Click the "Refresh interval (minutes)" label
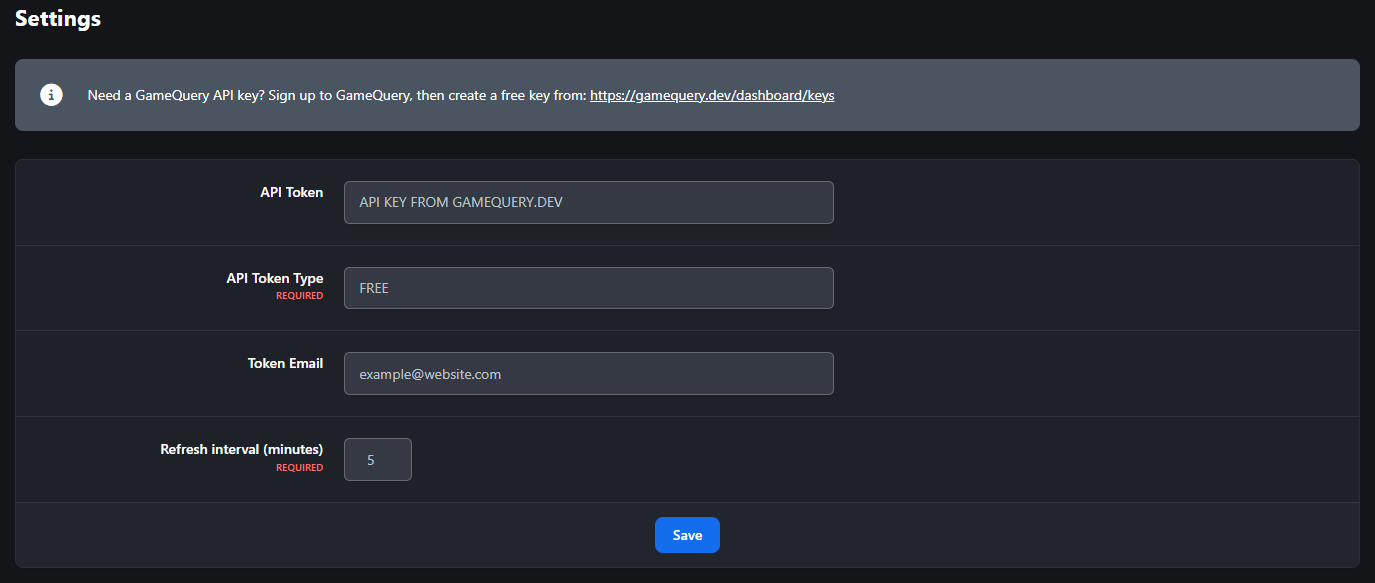This screenshot has height=583, width=1375. 242,449
